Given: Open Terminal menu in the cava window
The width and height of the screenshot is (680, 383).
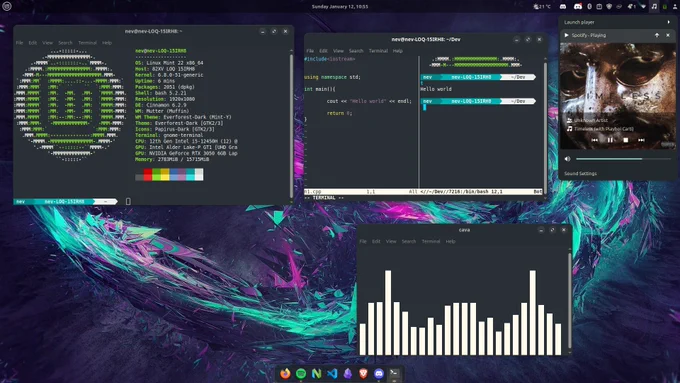Looking at the screenshot, I should pyautogui.click(x=431, y=241).
